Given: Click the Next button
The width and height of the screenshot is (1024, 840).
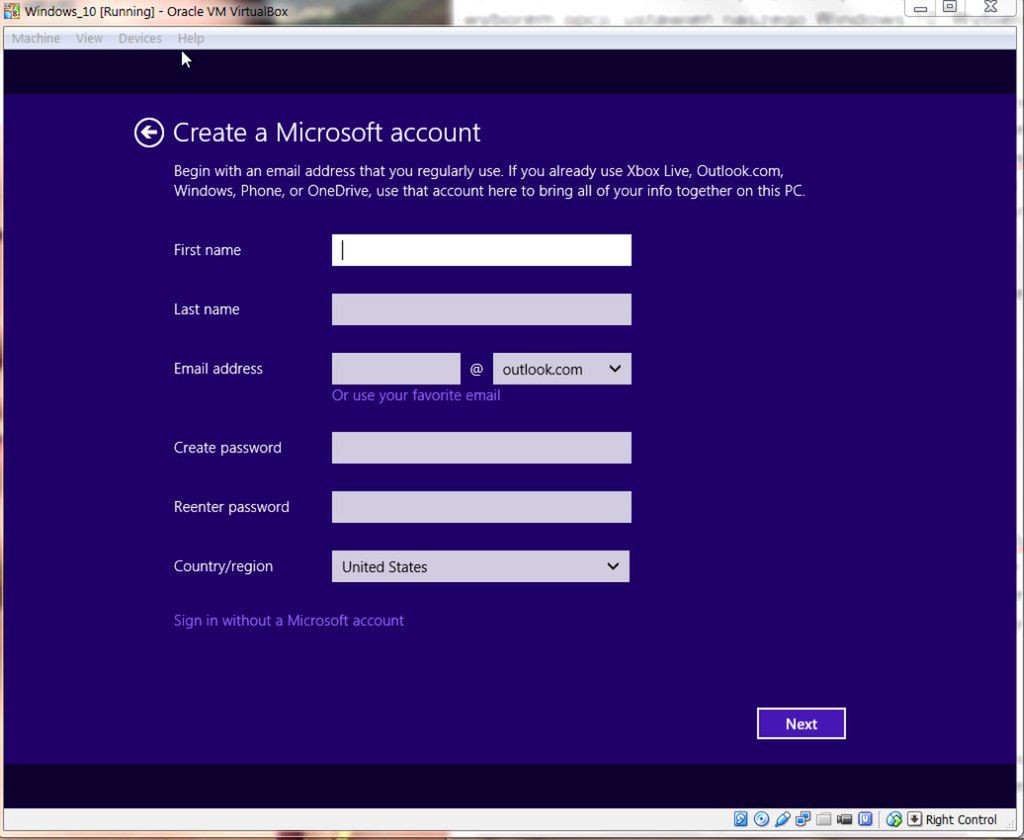Looking at the screenshot, I should click(801, 724).
